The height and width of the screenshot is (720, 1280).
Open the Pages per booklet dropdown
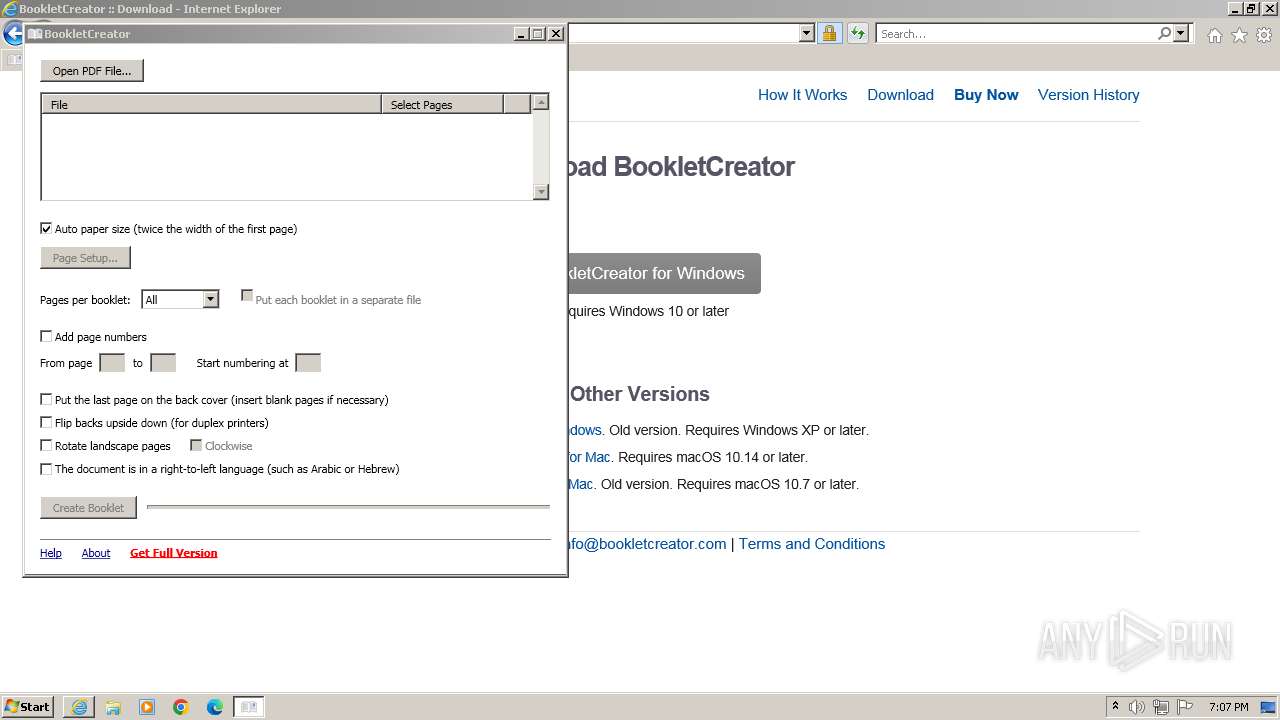click(x=210, y=299)
